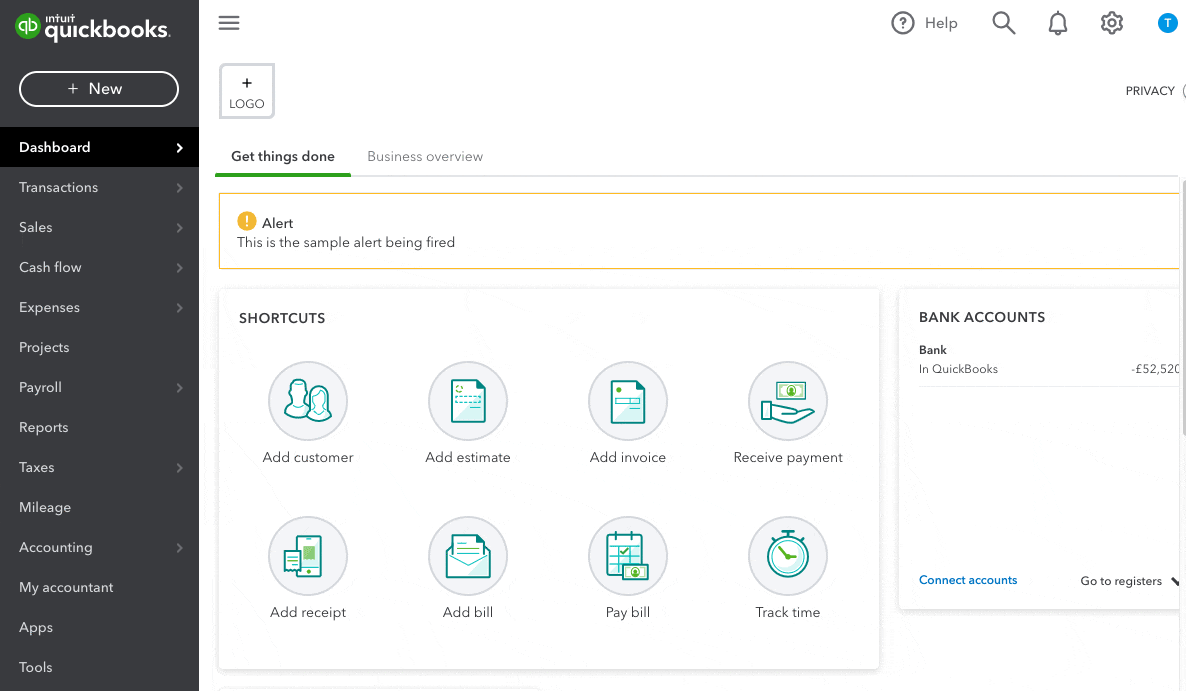The width and height of the screenshot is (1186, 691).
Task: Click the vertical page scrollbar
Action: tap(1183, 306)
